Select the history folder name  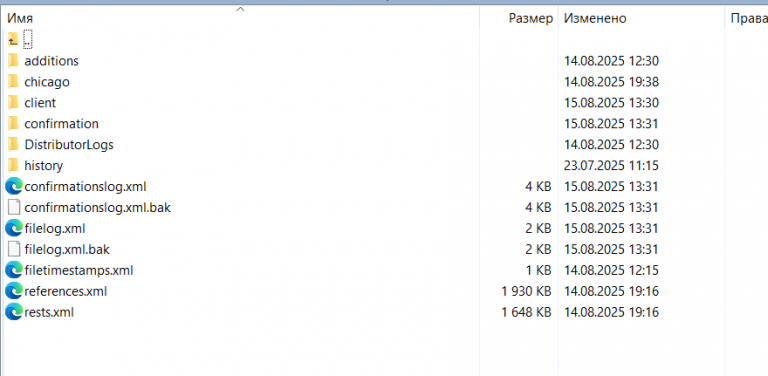click(44, 166)
